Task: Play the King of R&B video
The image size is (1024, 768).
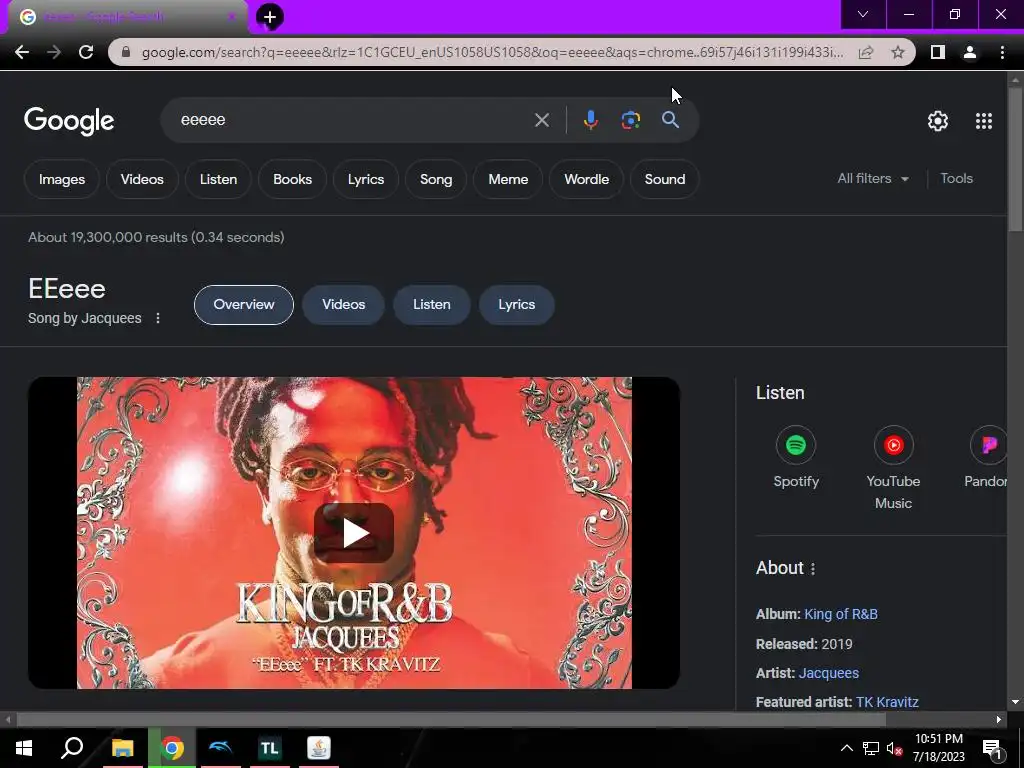Action: [354, 533]
